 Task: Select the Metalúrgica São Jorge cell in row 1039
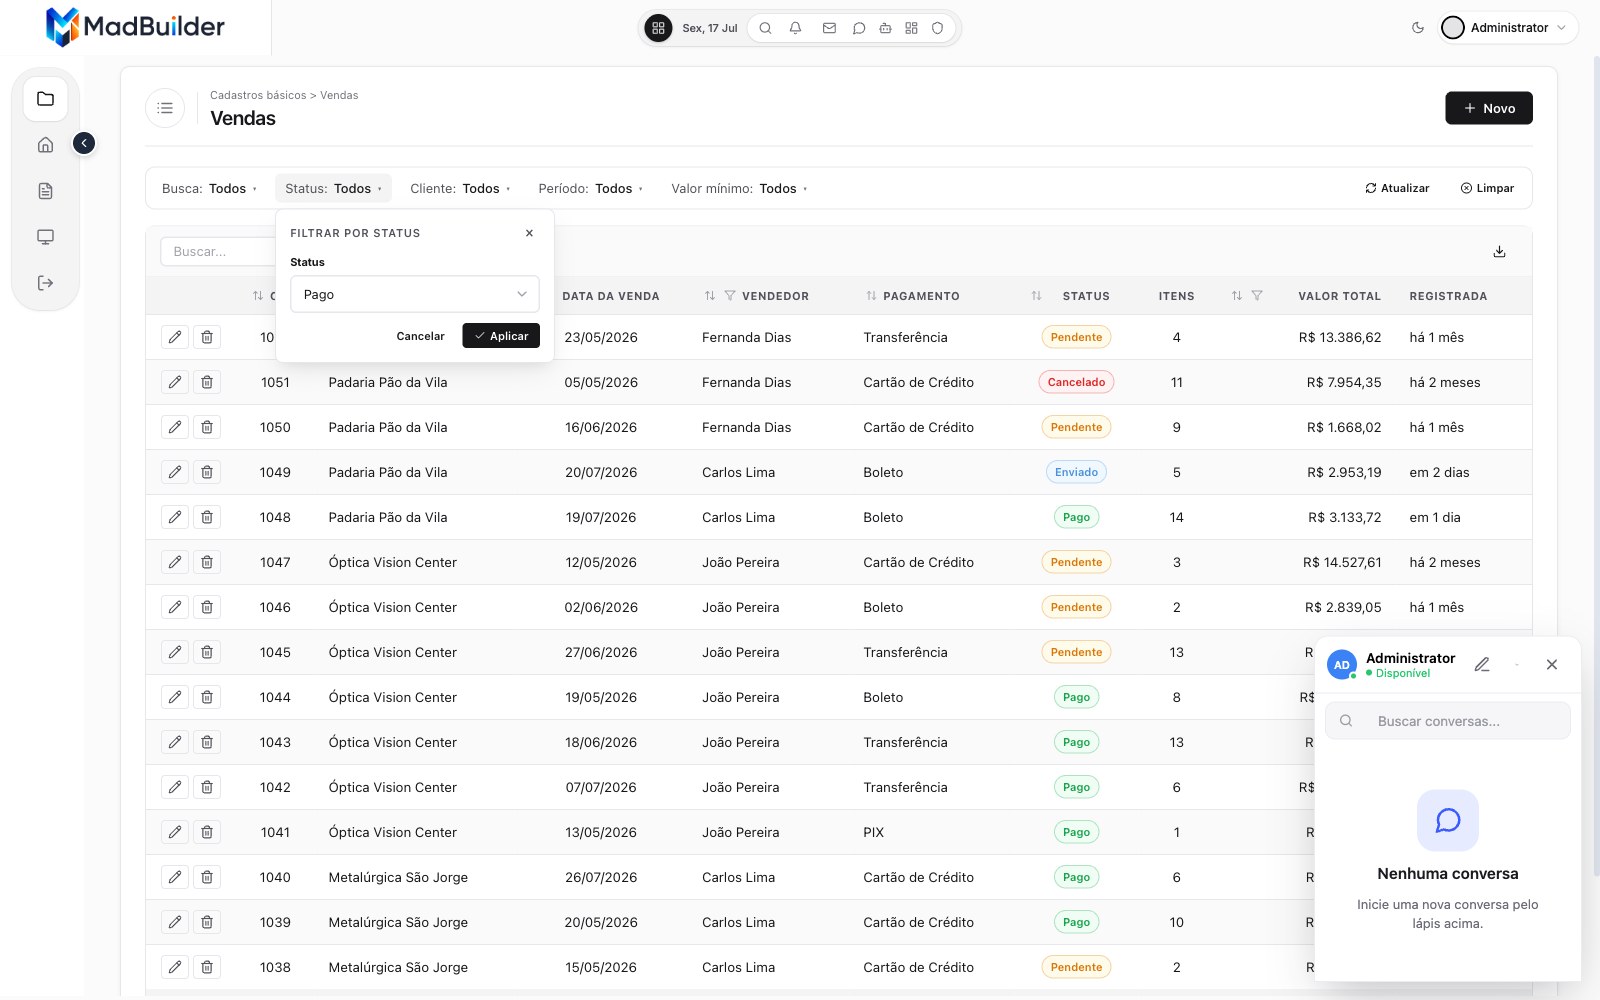(398, 922)
